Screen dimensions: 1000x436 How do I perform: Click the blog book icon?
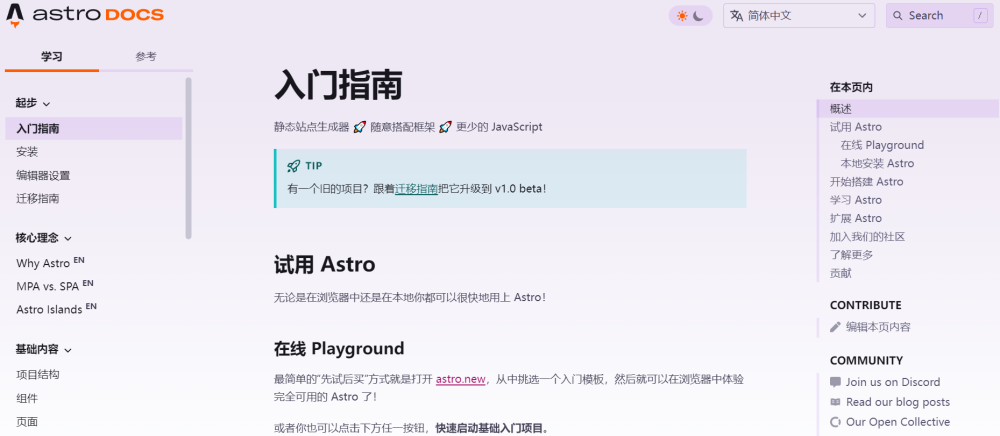click(x=835, y=402)
